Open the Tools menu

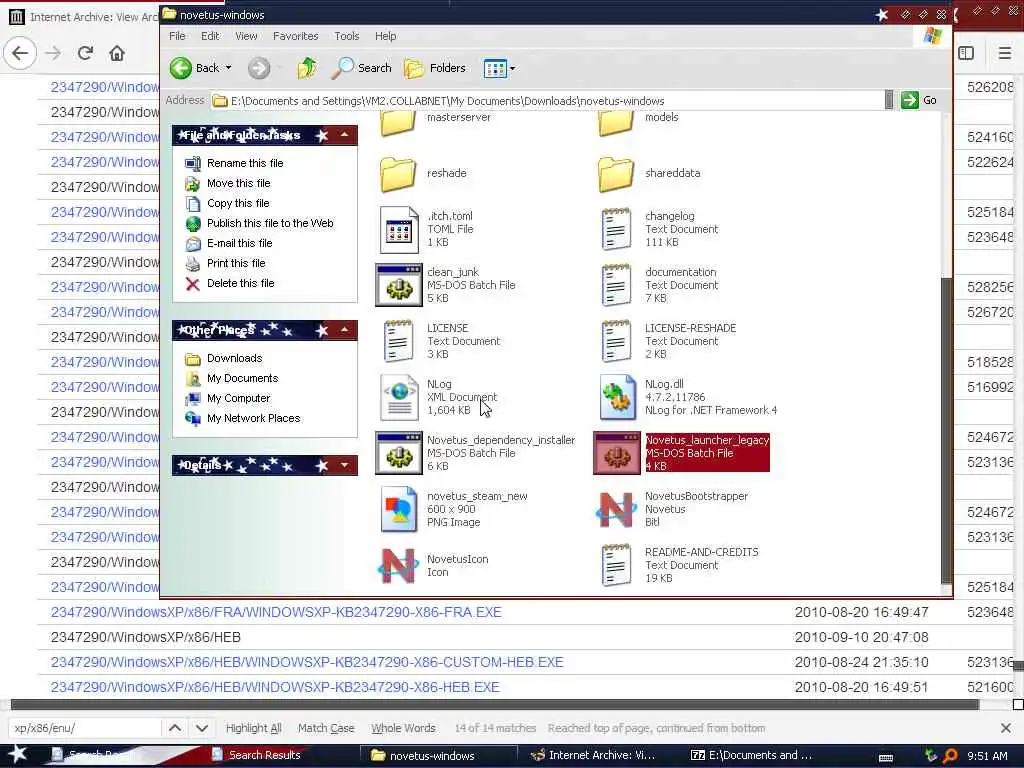pos(347,36)
